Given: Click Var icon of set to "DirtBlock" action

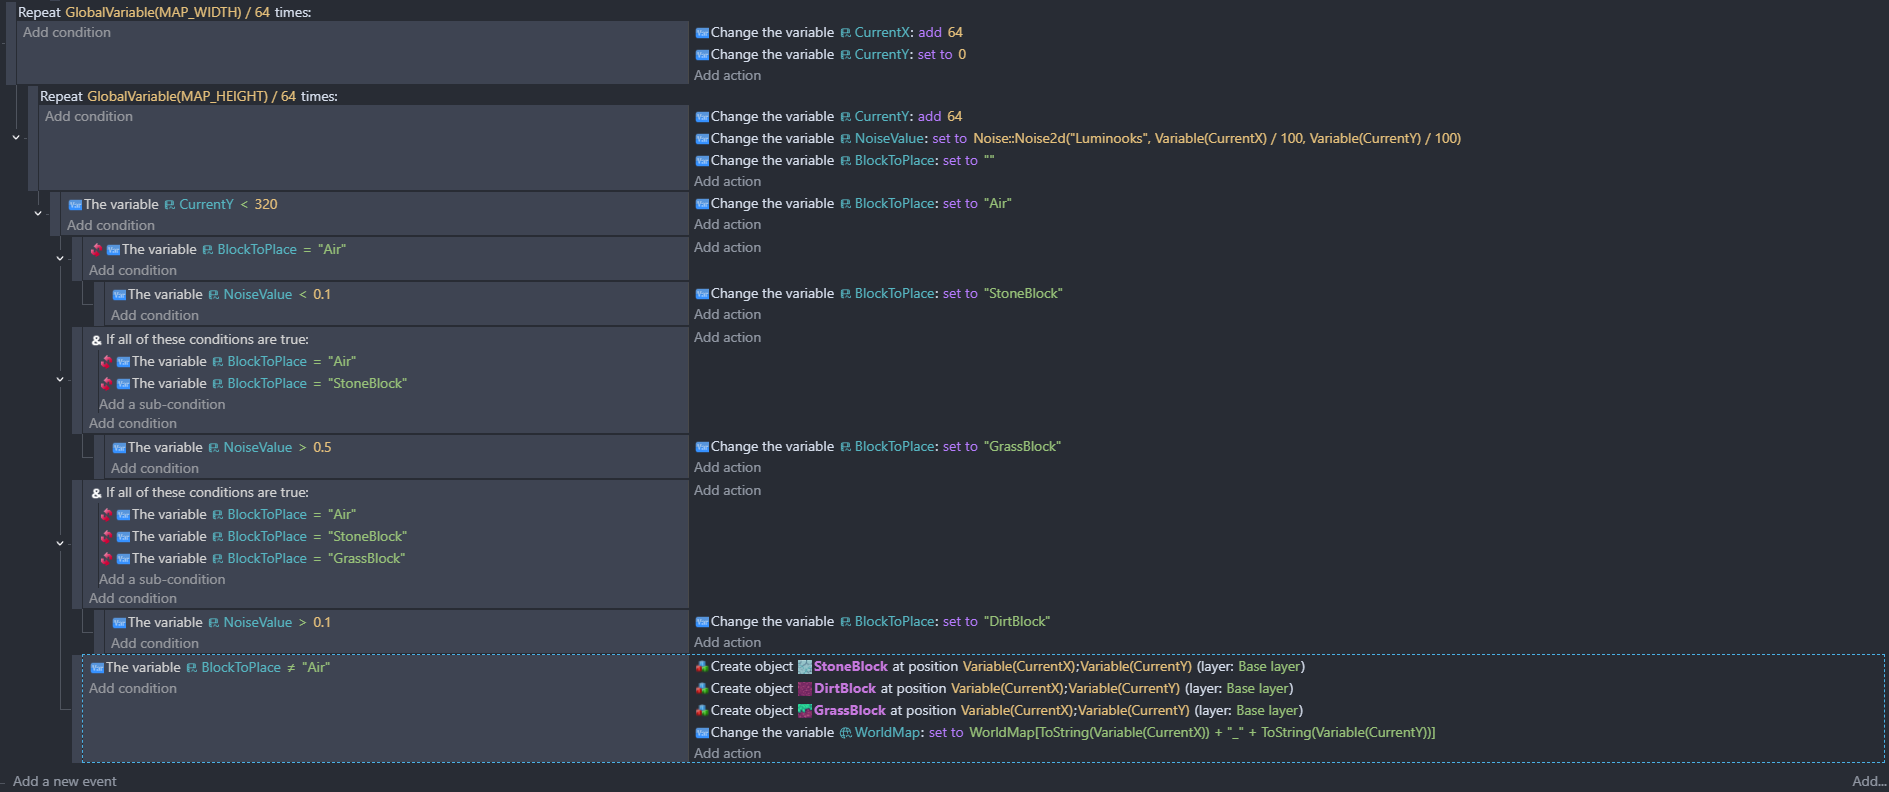Looking at the screenshot, I should click(702, 622).
